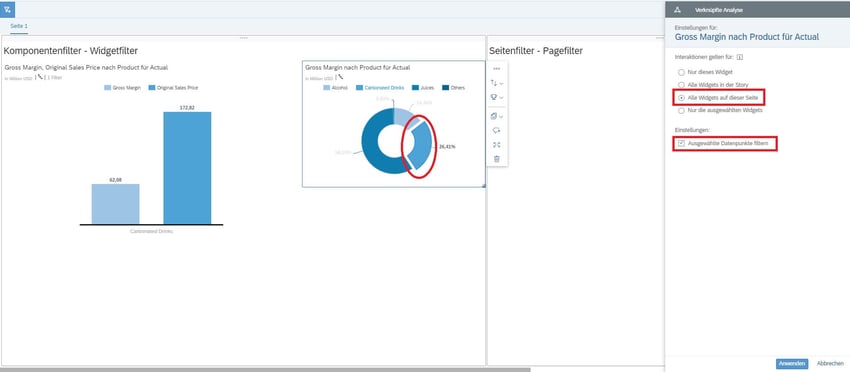Click the story filter icon at top-left
Screen dimensions: 850x372
pos(8,9)
